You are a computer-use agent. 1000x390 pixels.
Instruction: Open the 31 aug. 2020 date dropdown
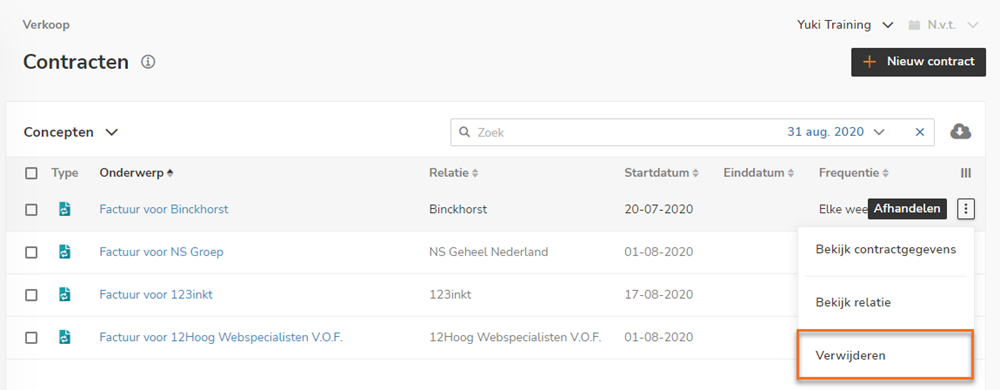(836, 132)
